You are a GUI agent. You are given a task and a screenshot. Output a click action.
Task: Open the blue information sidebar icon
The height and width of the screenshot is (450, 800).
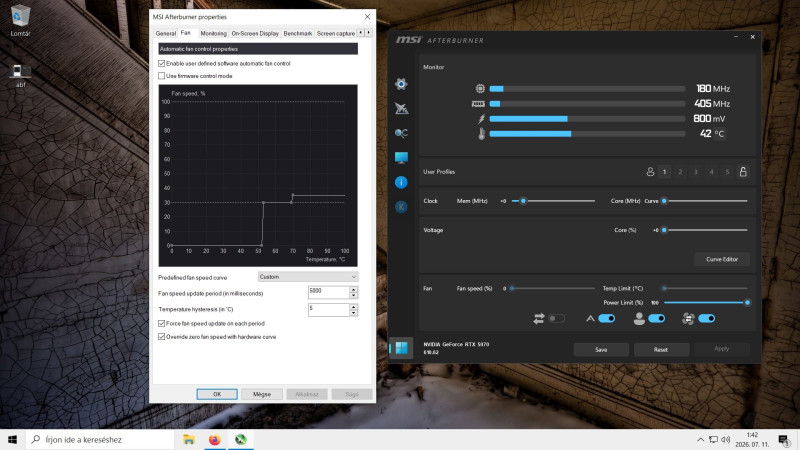(x=401, y=182)
